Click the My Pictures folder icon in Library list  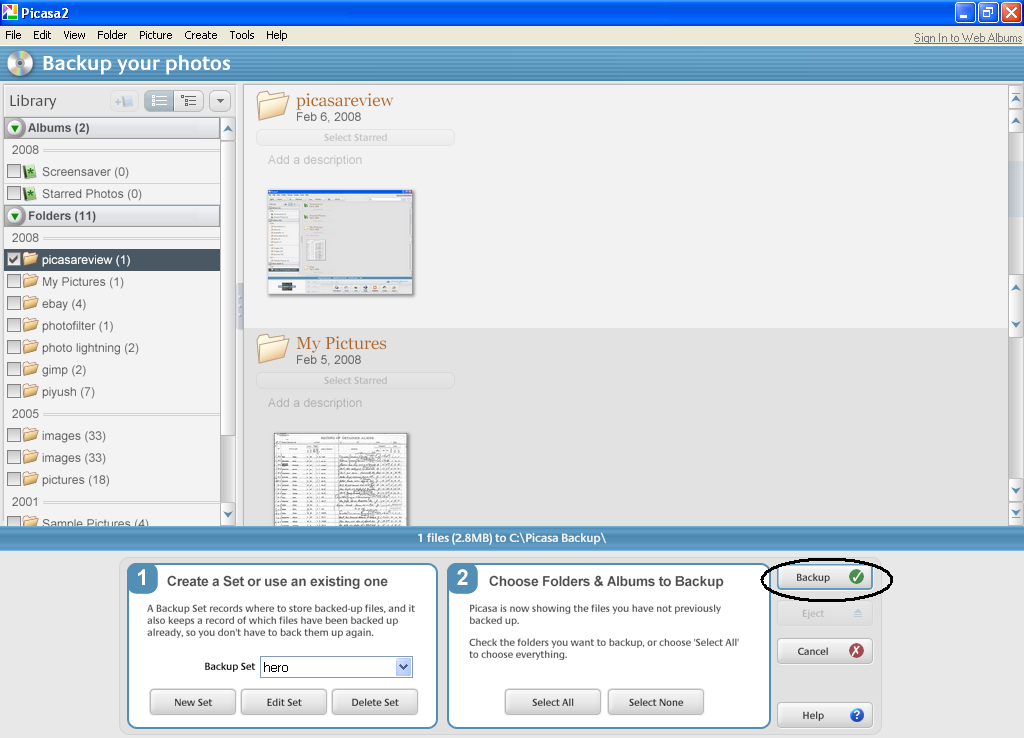[x=31, y=281]
